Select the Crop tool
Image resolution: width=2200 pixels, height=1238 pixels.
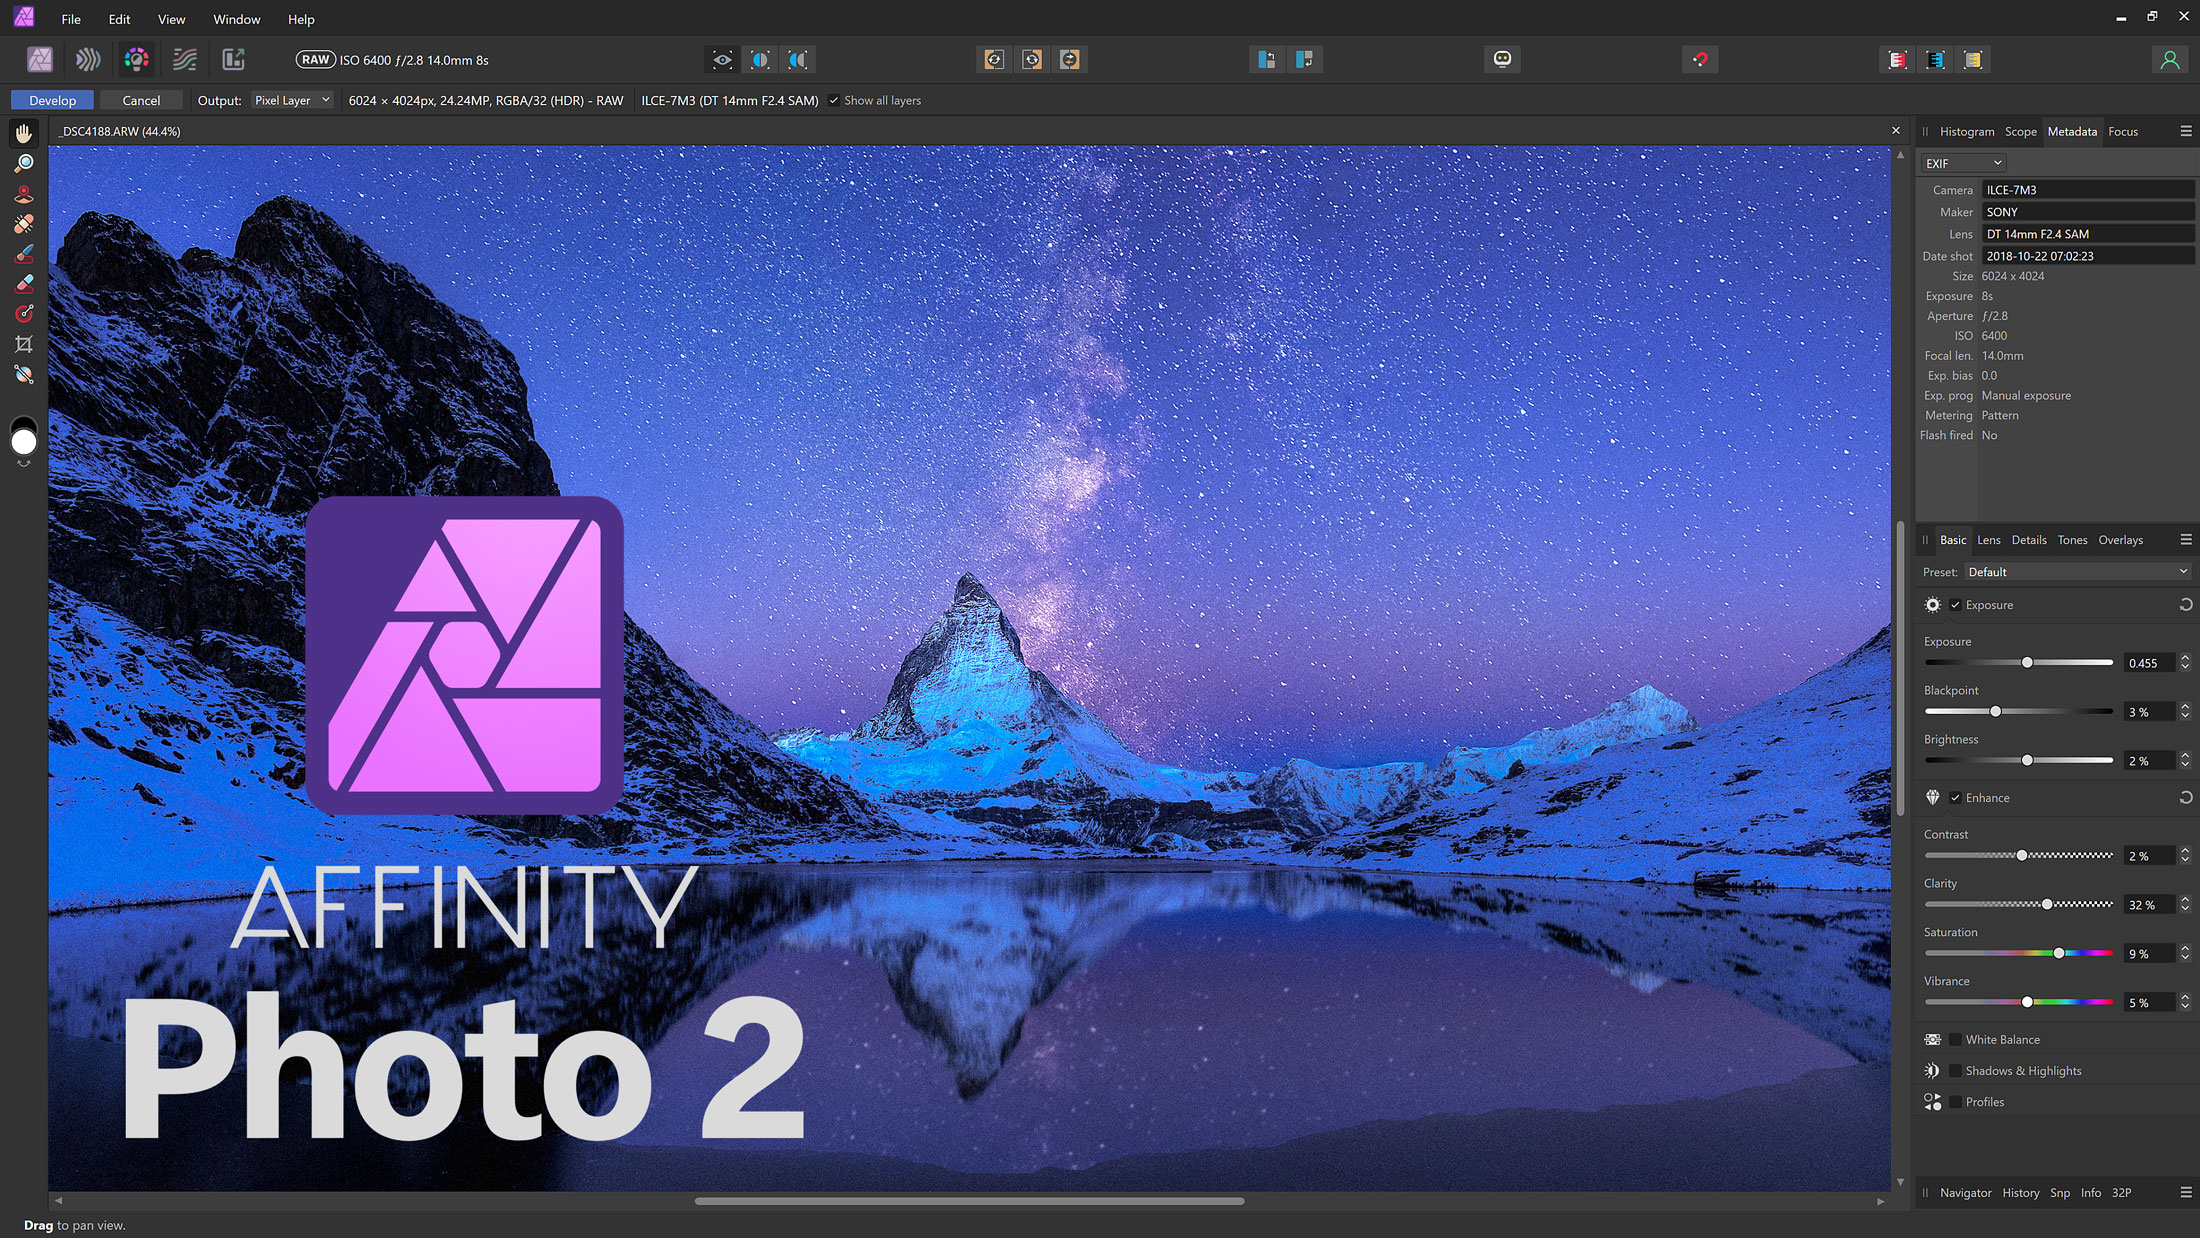point(24,344)
